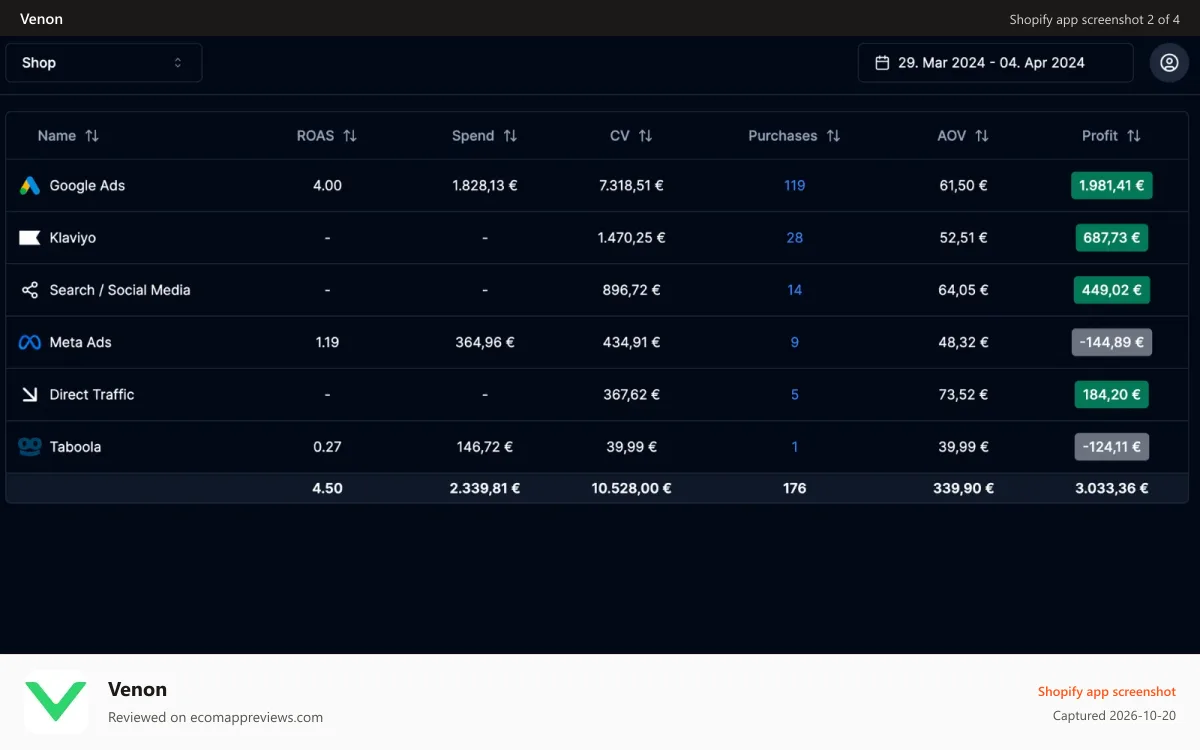Open the Shop selector dropdown
Viewport: 1200px width, 750px height.
pos(104,62)
